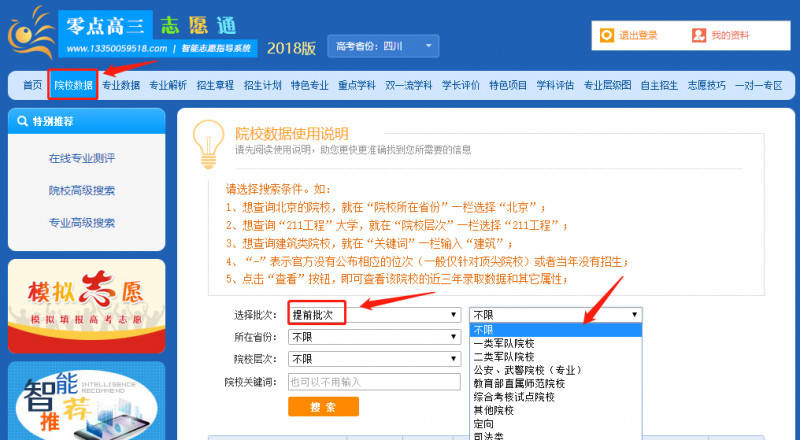Screen dimensions: 800x440
Task: Open 院校高级搜索 in sidebar
Action: (x=82, y=190)
